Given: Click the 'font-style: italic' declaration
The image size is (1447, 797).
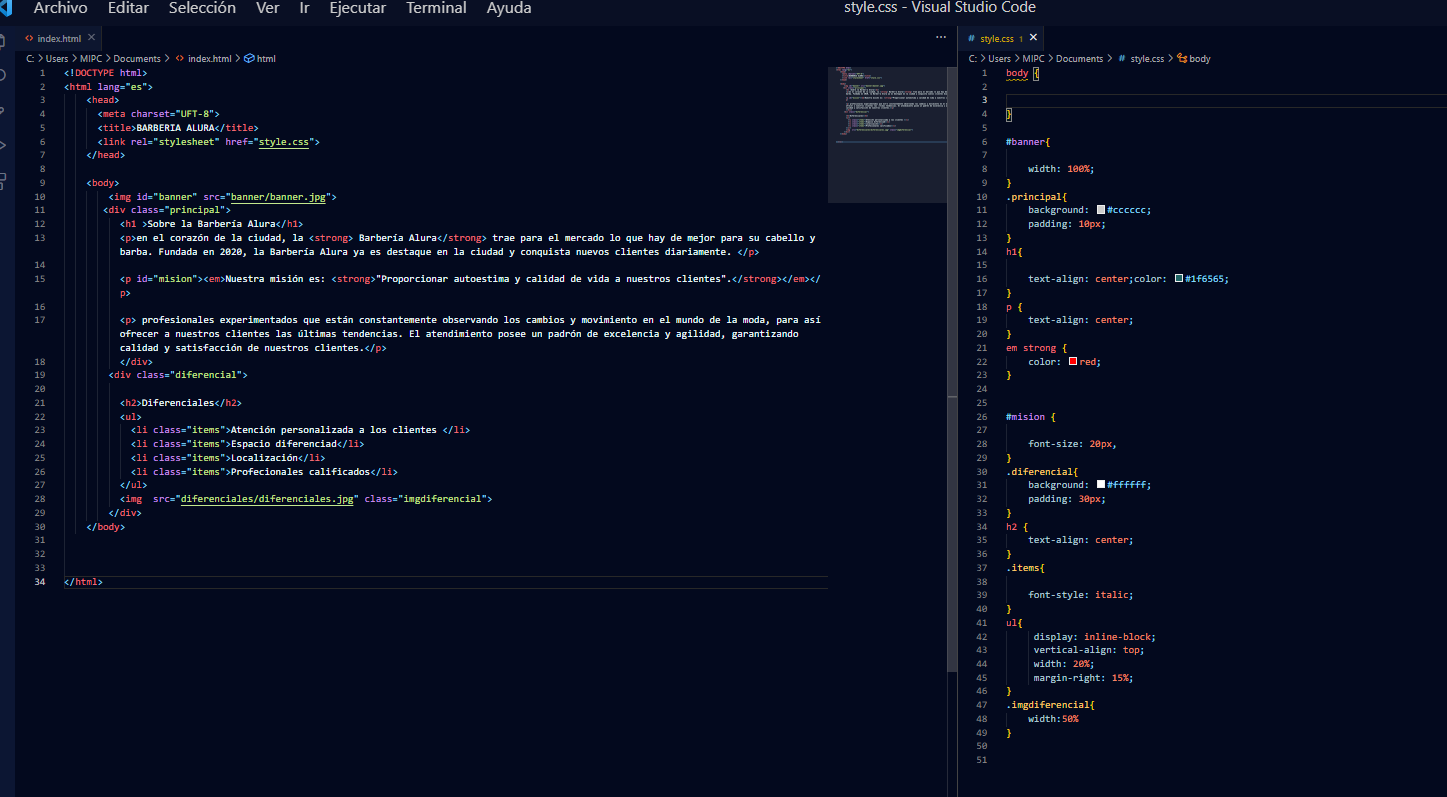Looking at the screenshot, I should [1080, 595].
